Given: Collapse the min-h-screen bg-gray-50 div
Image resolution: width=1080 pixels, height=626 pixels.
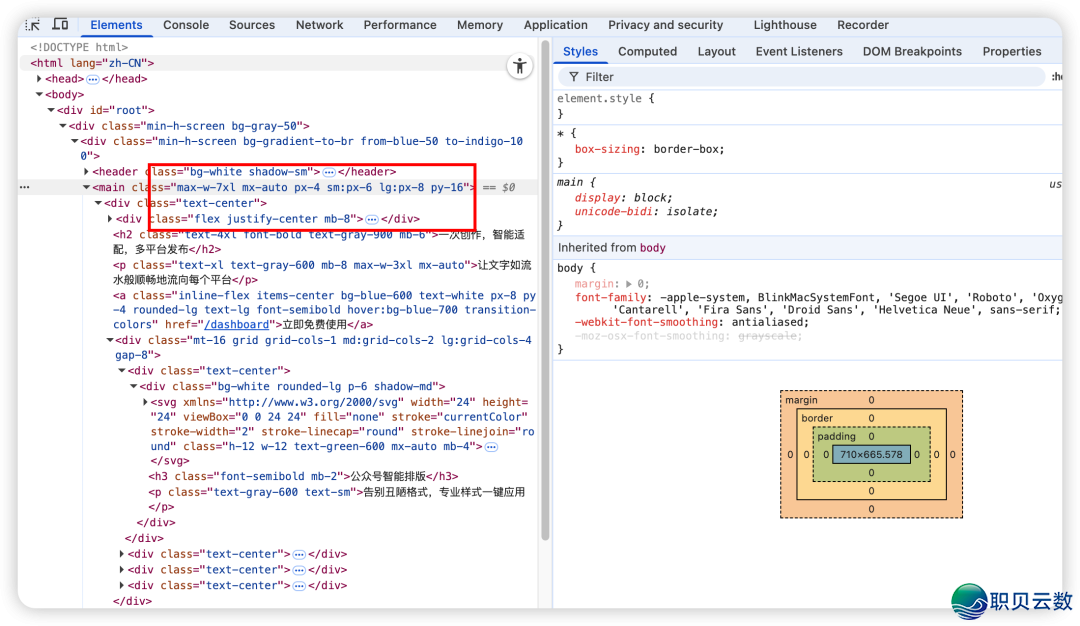Looking at the screenshot, I should pos(63,126).
